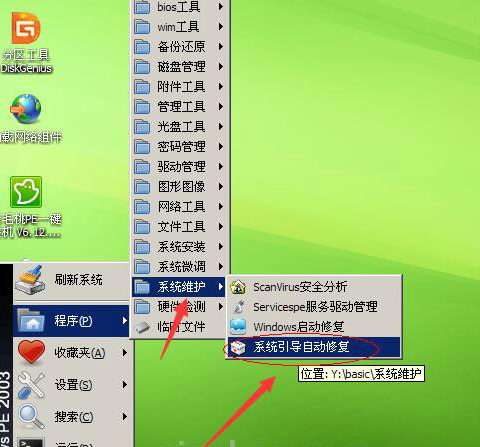
Task: Select the 临时文件 menu entry
Action: coord(179,327)
